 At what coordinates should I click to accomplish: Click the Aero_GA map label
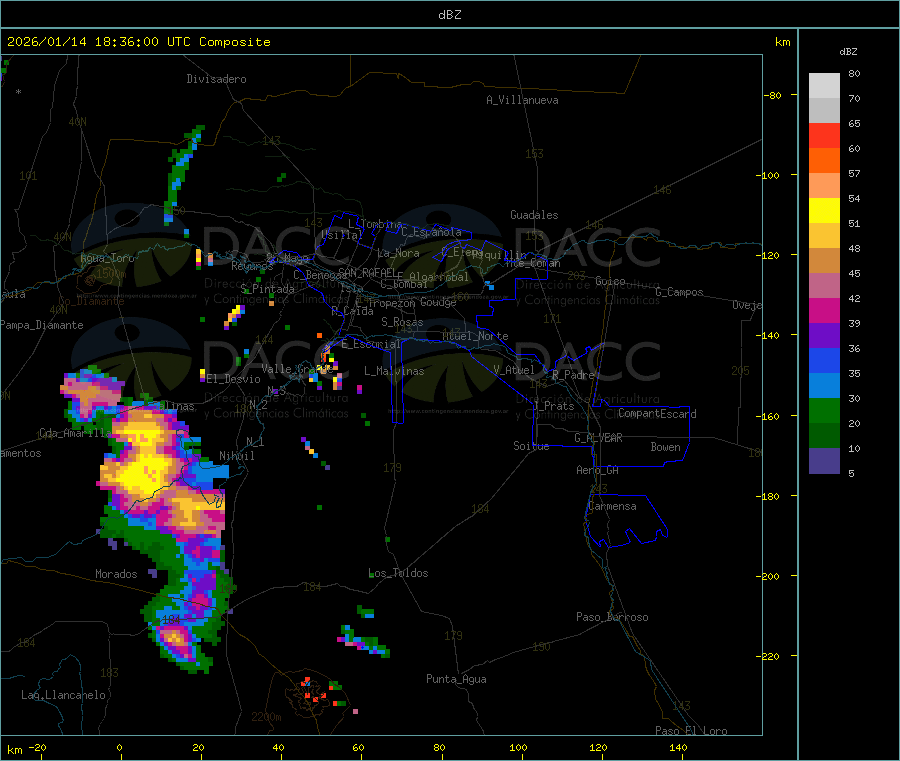(x=598, y=470)
